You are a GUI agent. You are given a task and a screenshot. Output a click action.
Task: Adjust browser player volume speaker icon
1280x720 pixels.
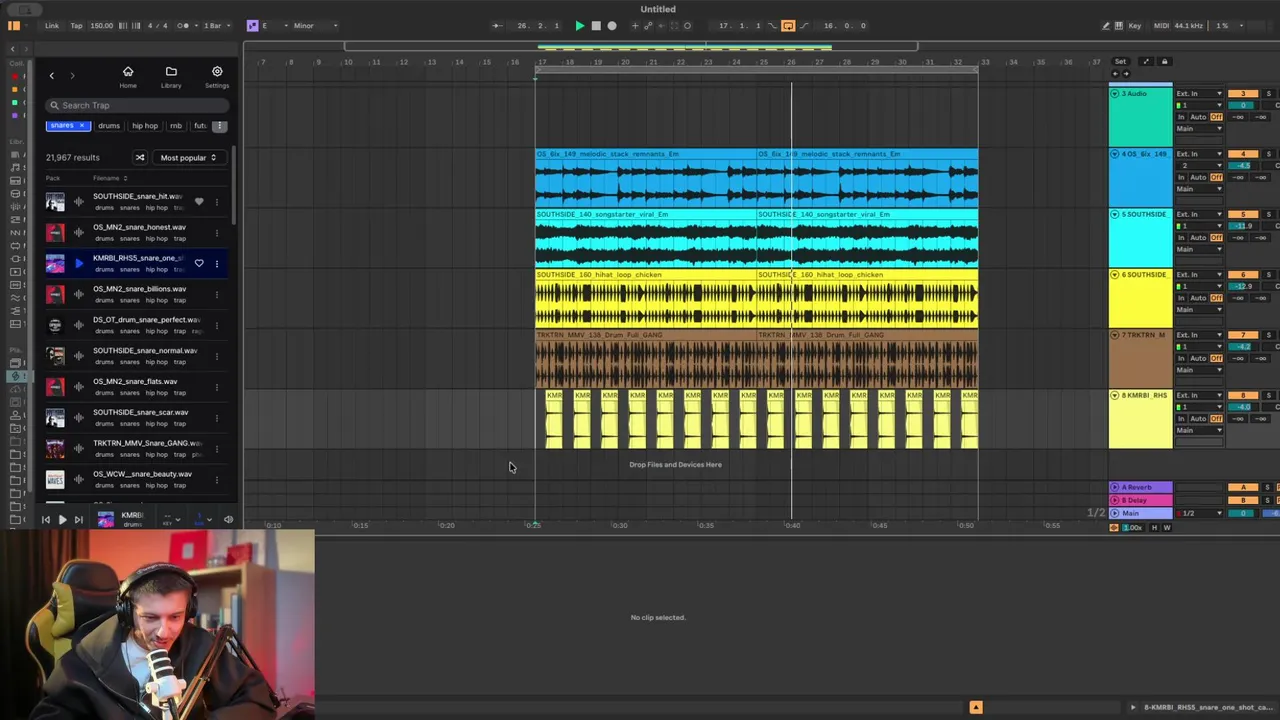tap(228, 519)
